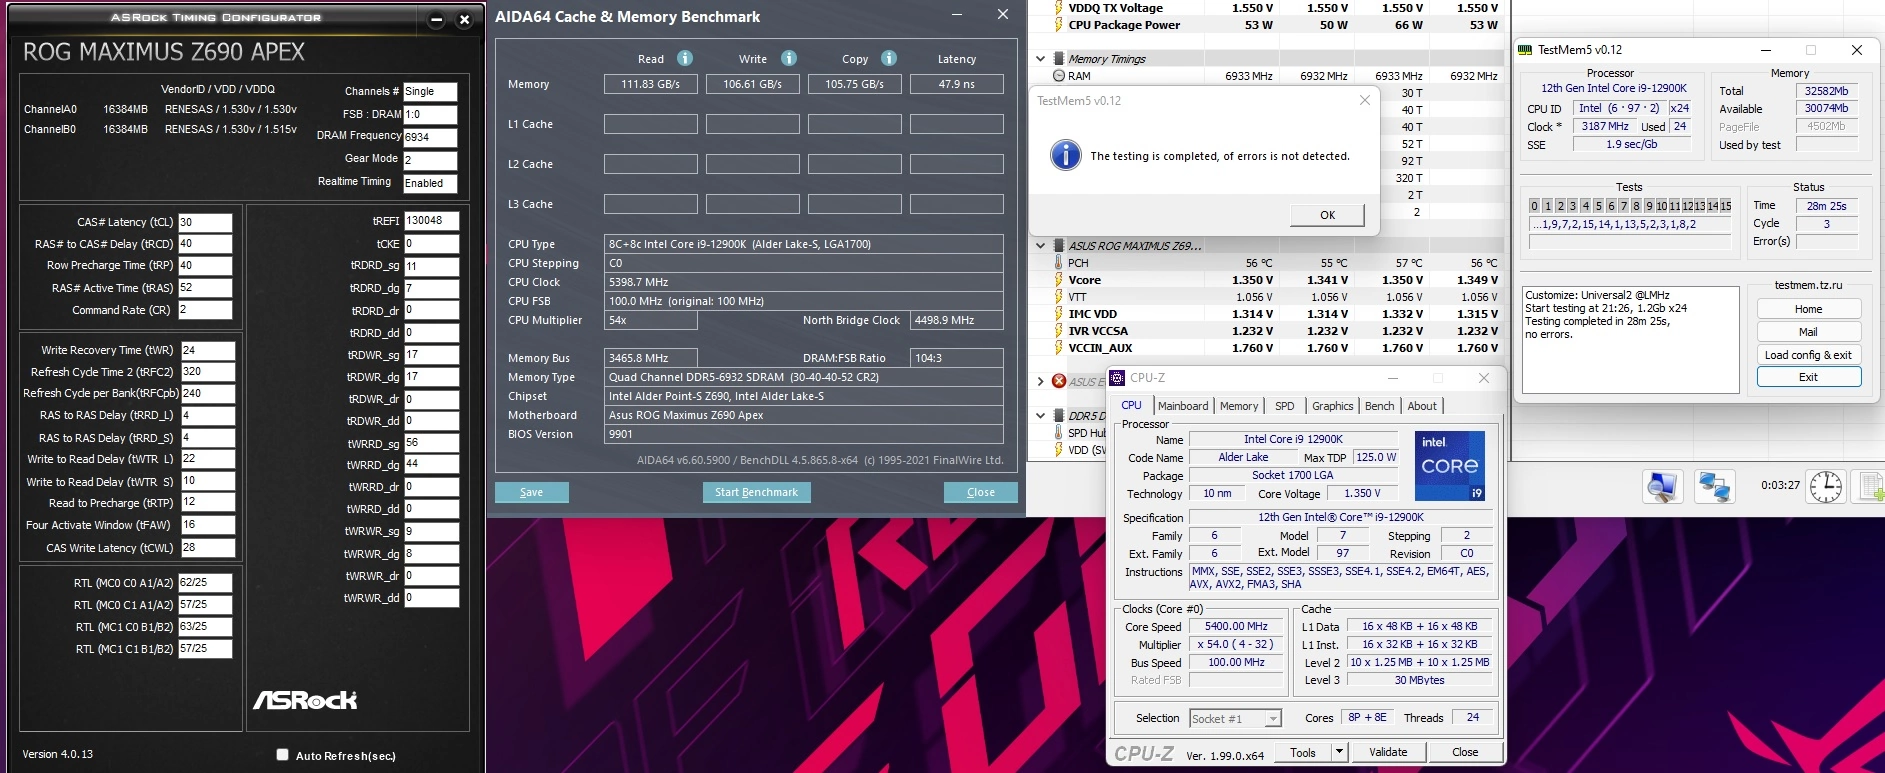Collapse the Memory Timings sensor group
Screen dimensions: 1885x773
(1041, 59)
